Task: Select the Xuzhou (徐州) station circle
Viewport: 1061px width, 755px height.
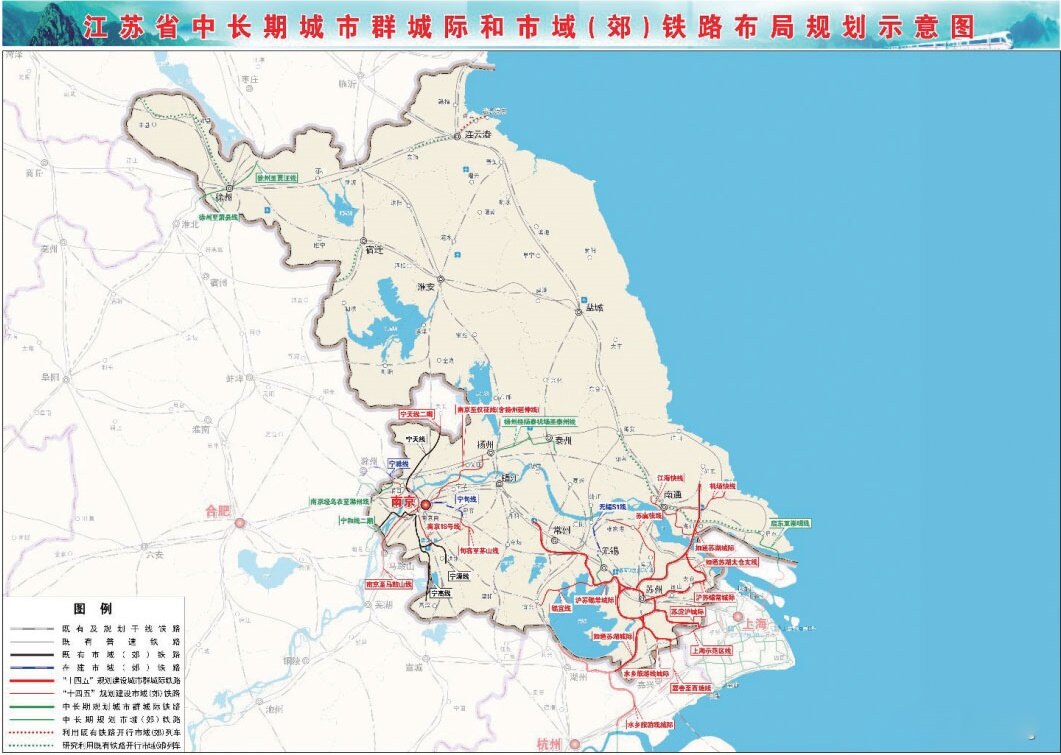Action: coord(229,187)
